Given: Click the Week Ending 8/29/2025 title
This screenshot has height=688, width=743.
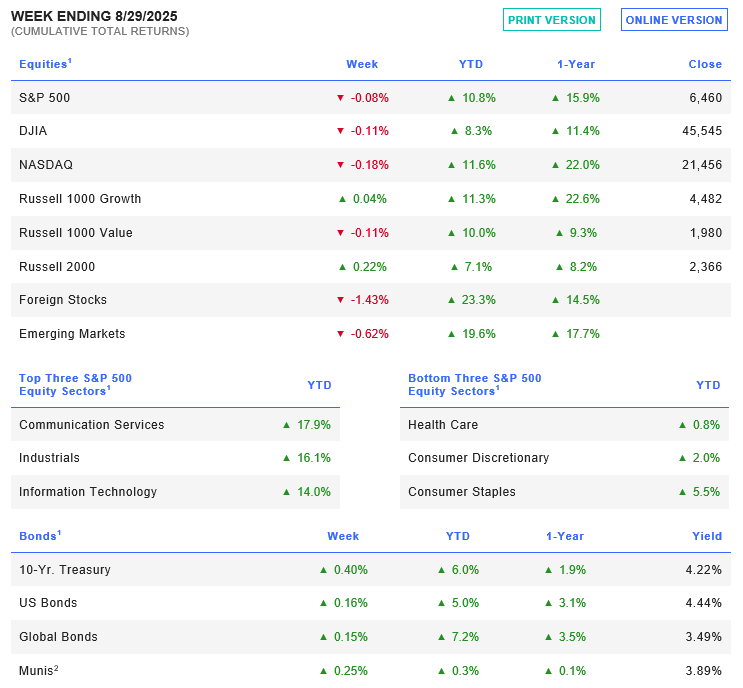Looking at the screenshot, I should point(94,16).
